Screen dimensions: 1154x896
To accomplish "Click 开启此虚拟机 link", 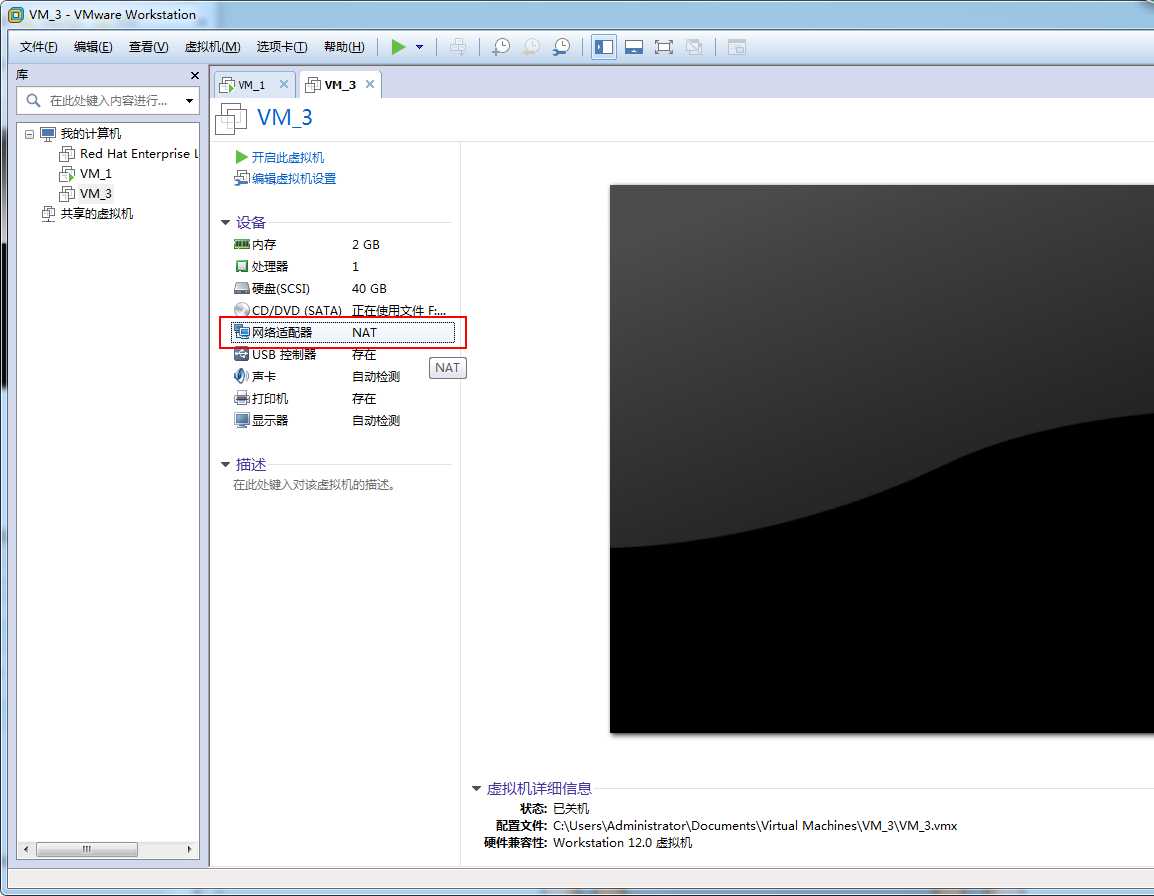I will 287,158.
